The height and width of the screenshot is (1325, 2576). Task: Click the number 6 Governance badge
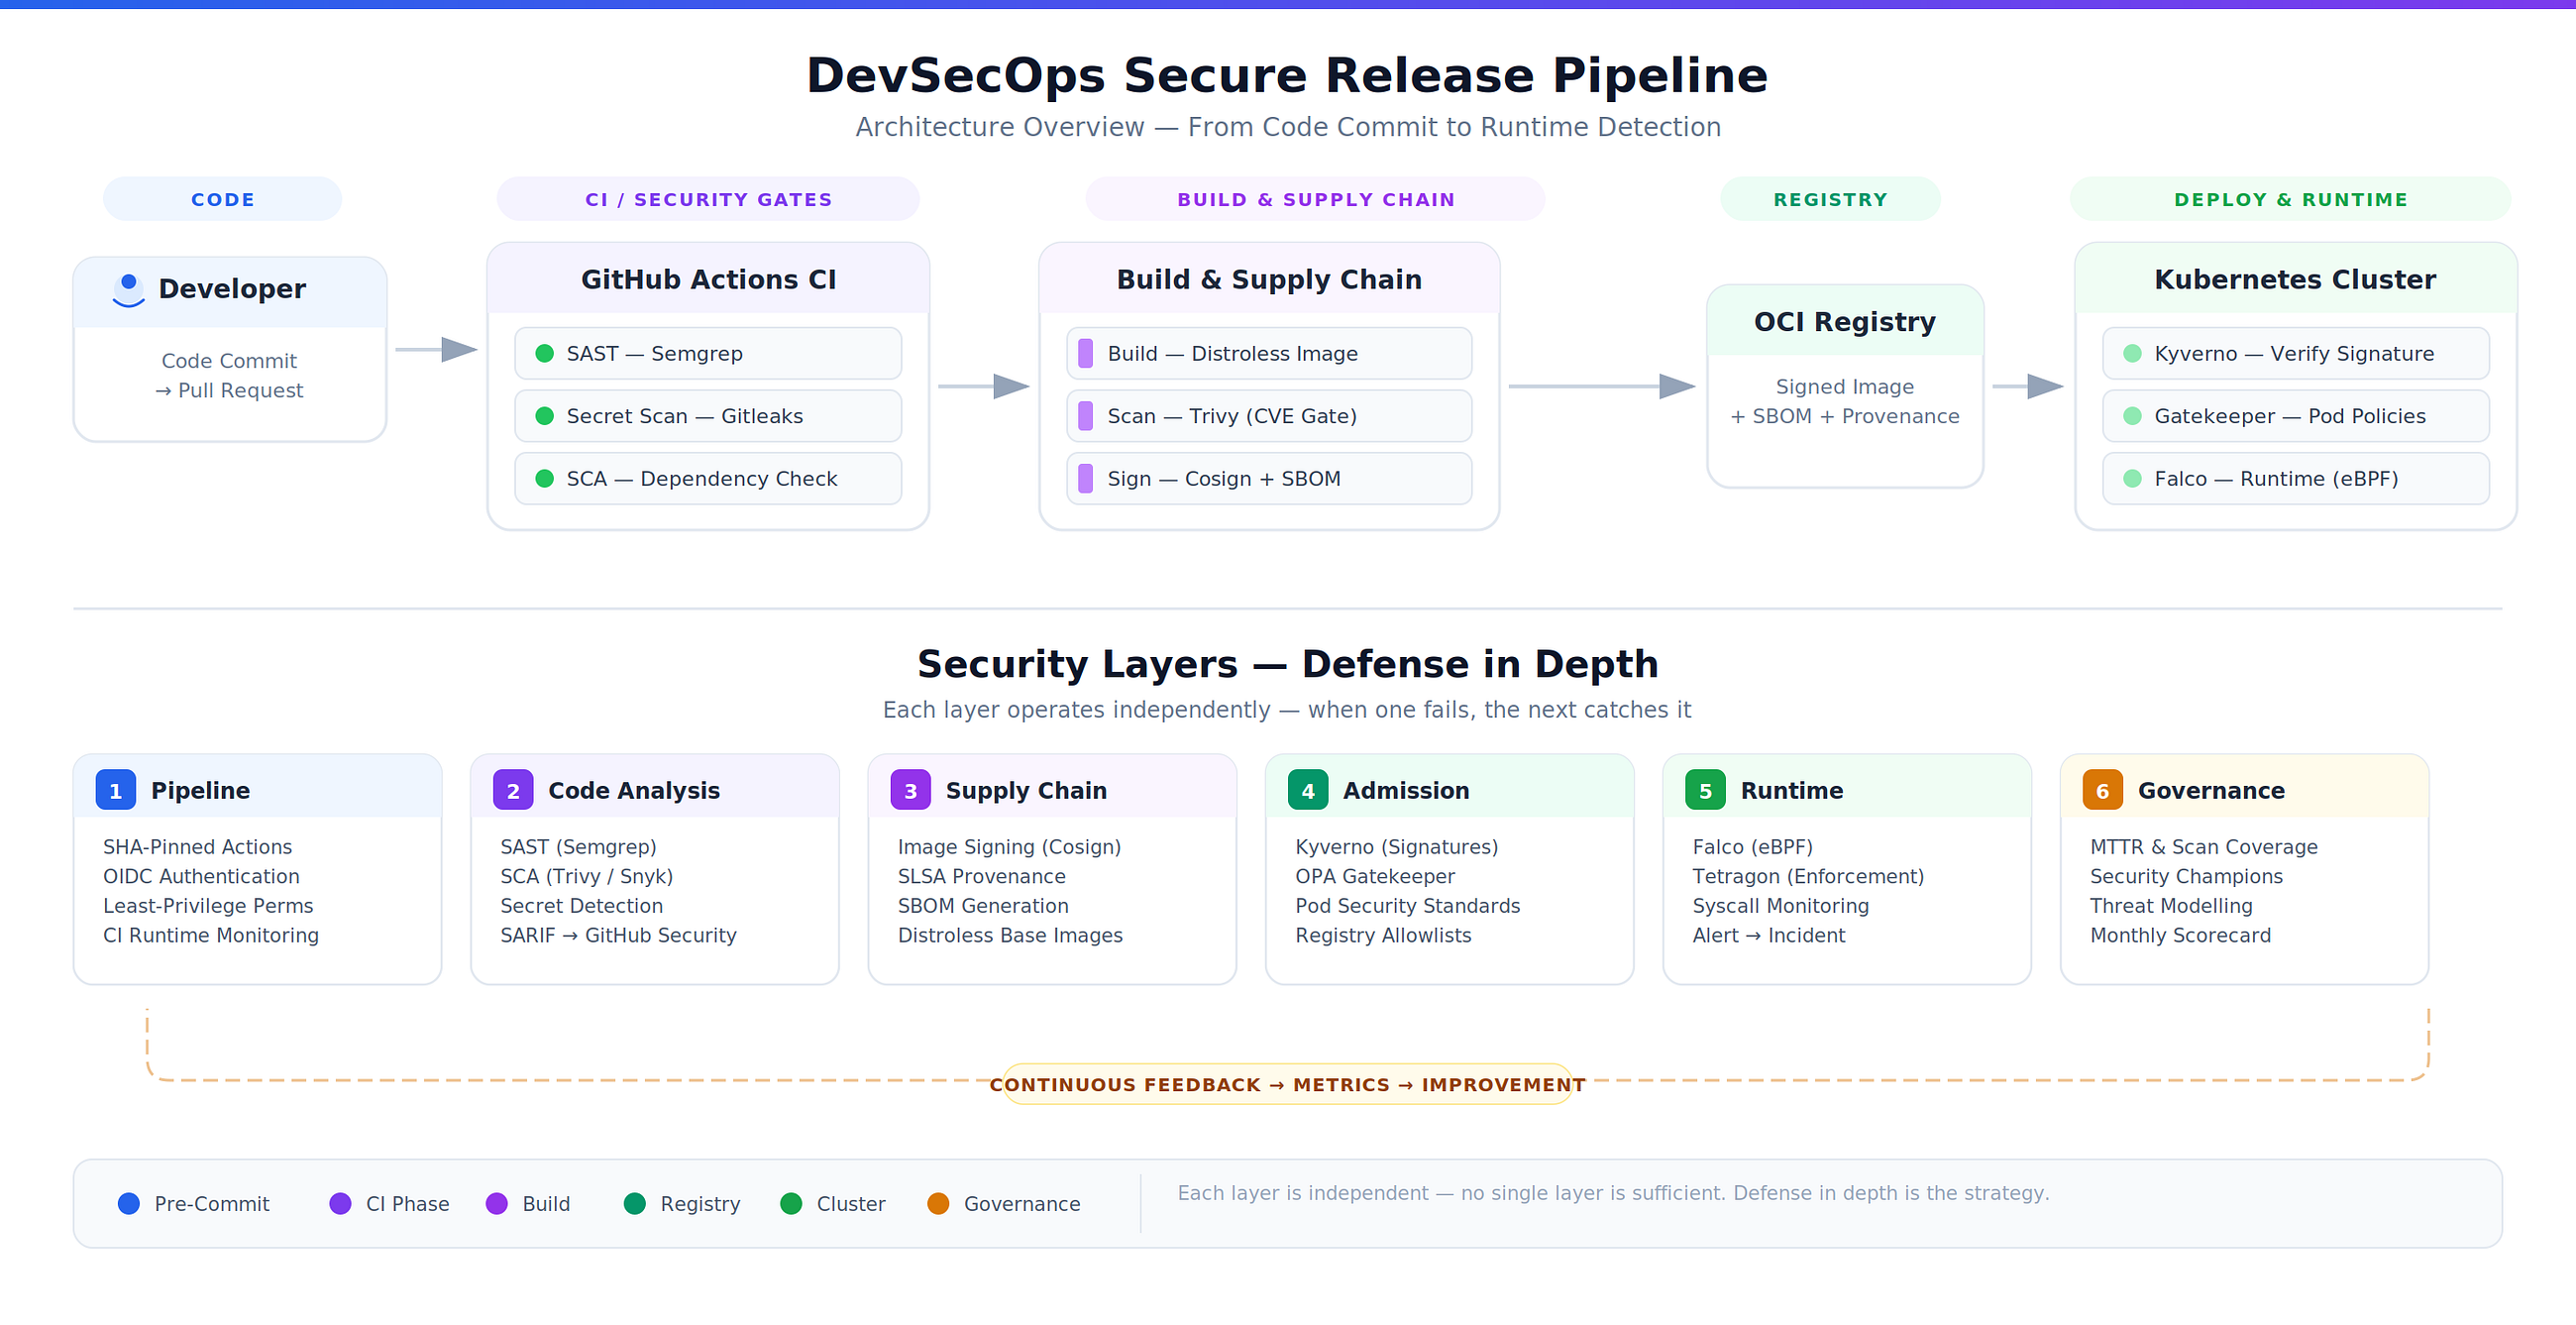2103,790
